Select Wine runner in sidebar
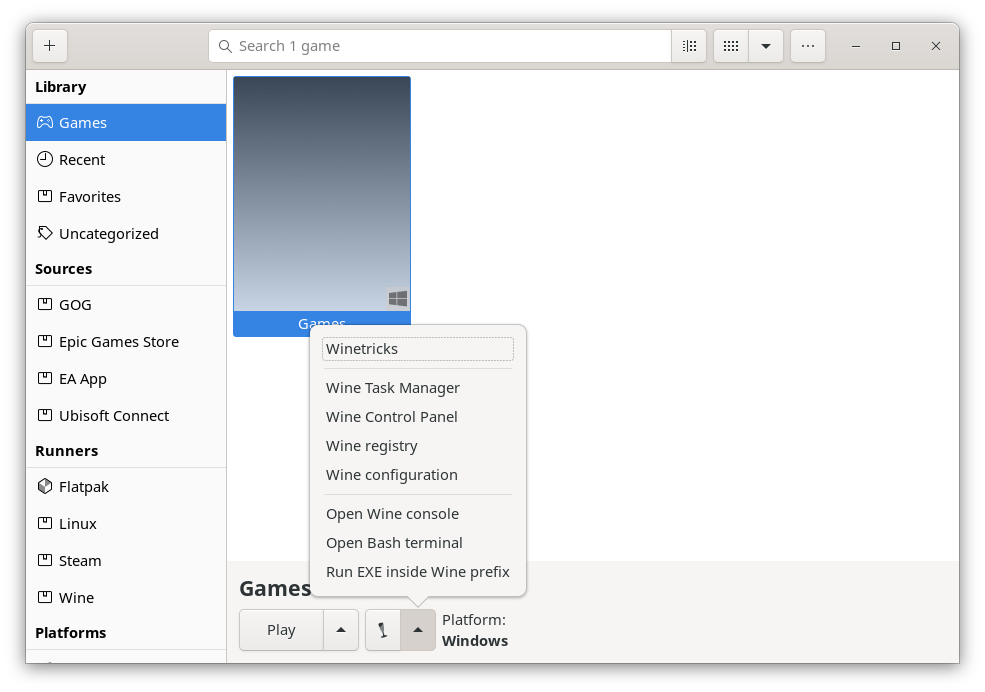The height and width of the screenshot is (692, 985). (126, 598)
